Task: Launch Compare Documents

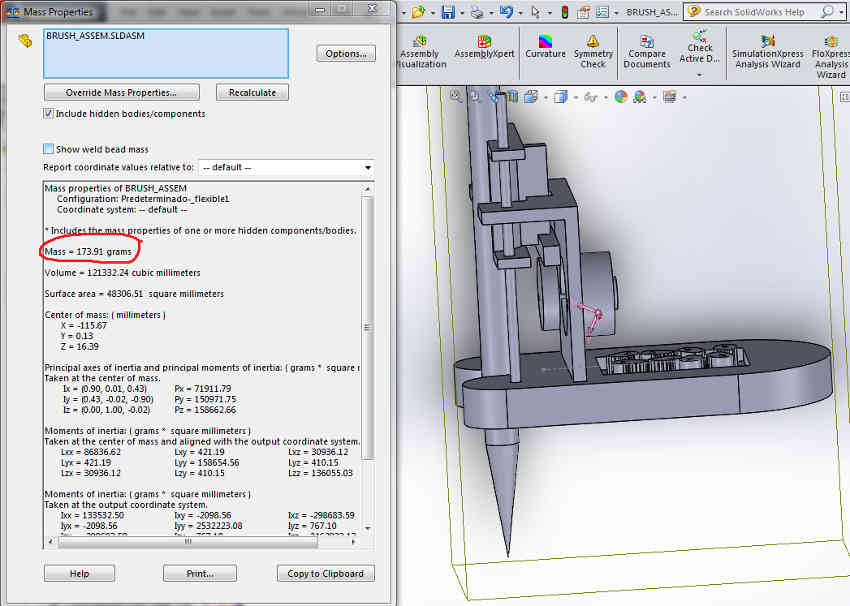Action: coord(647,51)
